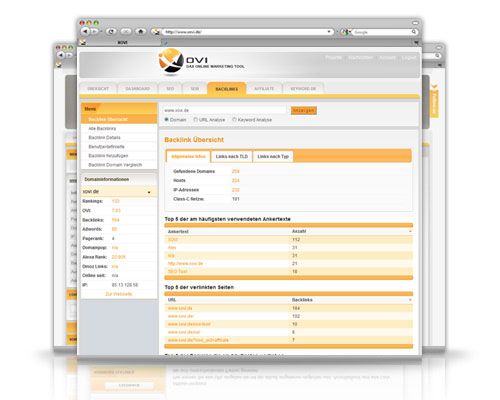Open the SEM main tab
The height and width of the screenshot is (400, 500).
tap(195, 89)
